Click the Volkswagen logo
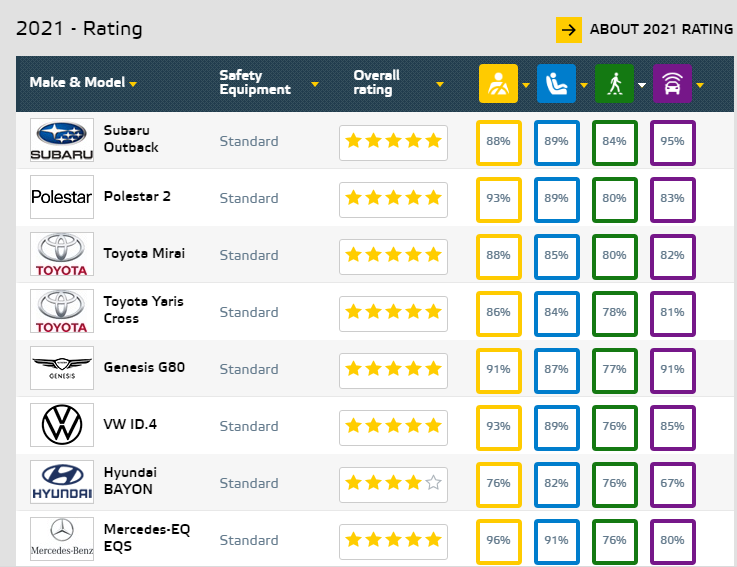Image resolution: width=737 pixels, height=567 pixels. pyautogui.click(x=62, y=426)
